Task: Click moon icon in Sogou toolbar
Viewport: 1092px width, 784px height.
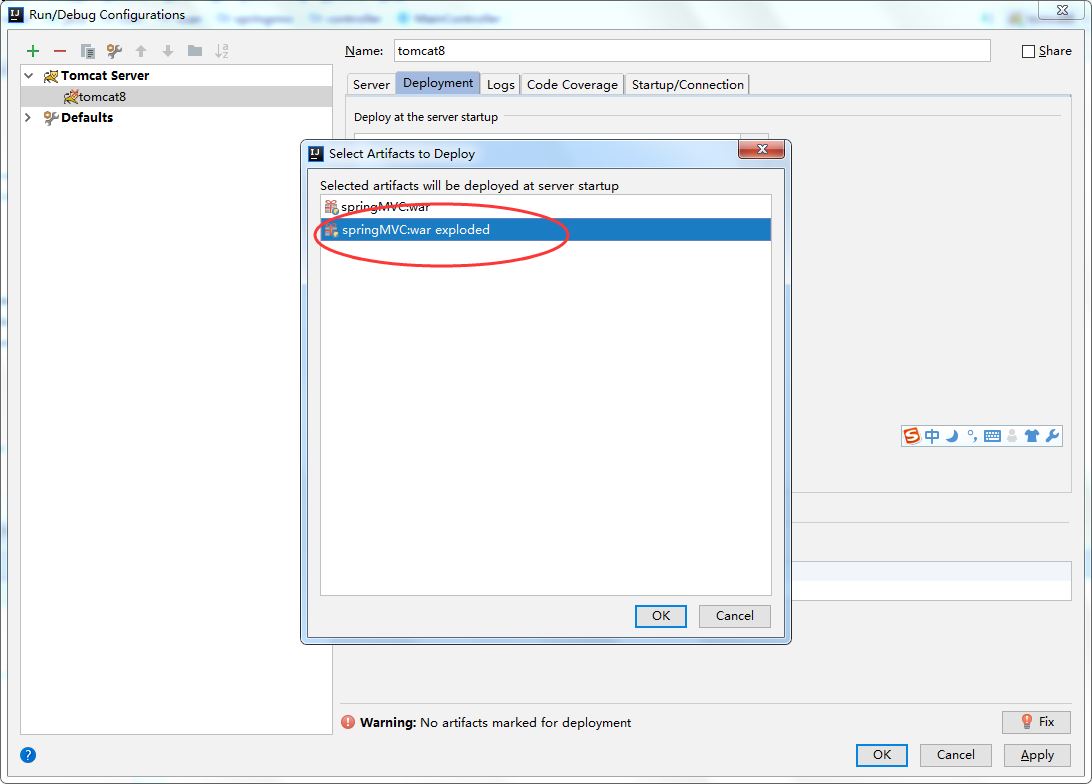Action: click(x=952, y=436)
